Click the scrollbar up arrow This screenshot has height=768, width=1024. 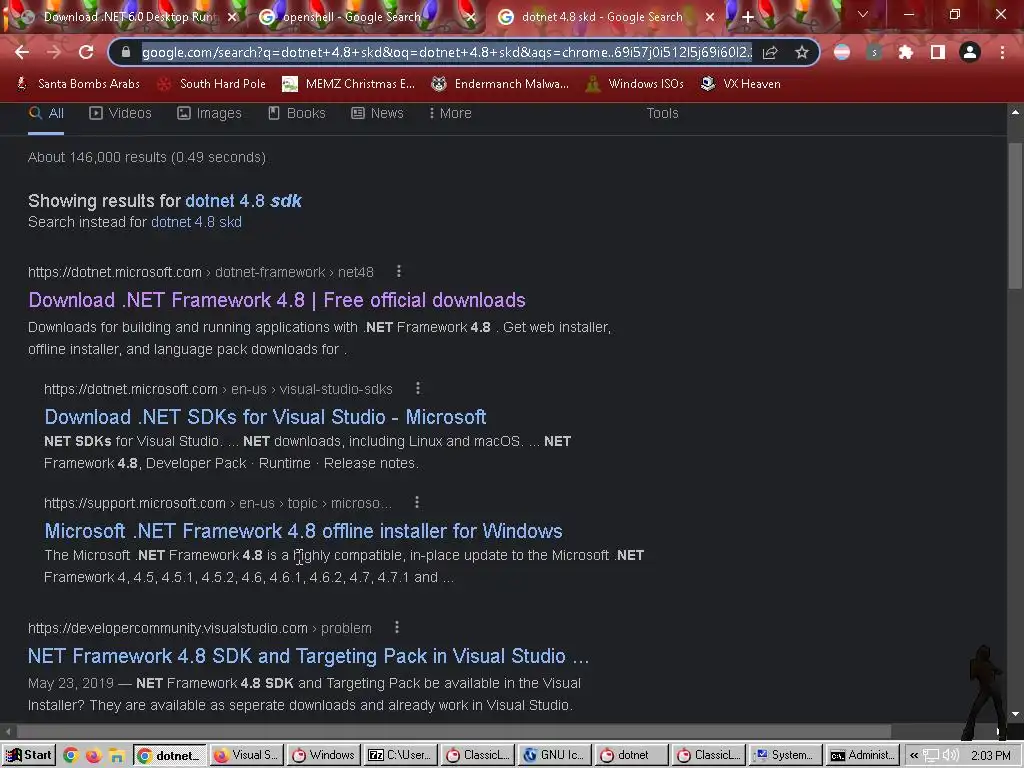point(1015,112)
